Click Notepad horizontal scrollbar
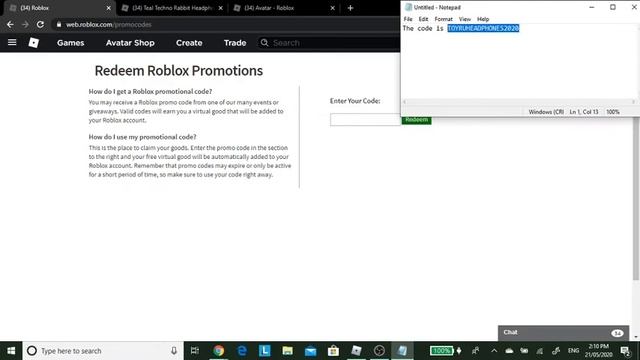 pyautogui.click(x=519, y=102)
